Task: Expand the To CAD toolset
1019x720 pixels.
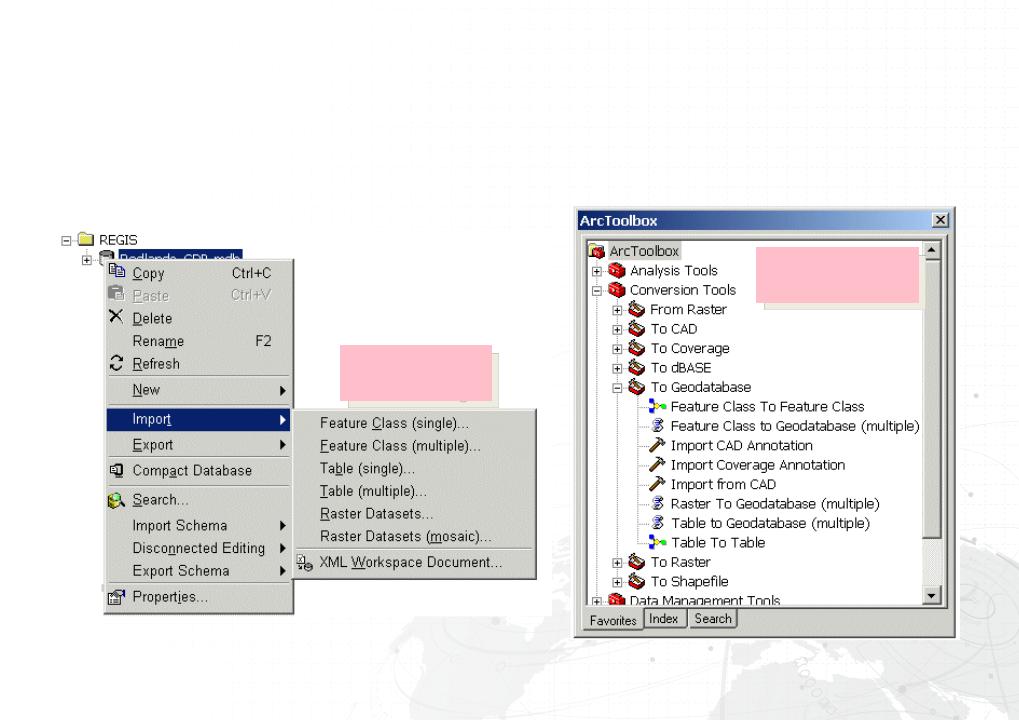Action: (x=617, y=329)
